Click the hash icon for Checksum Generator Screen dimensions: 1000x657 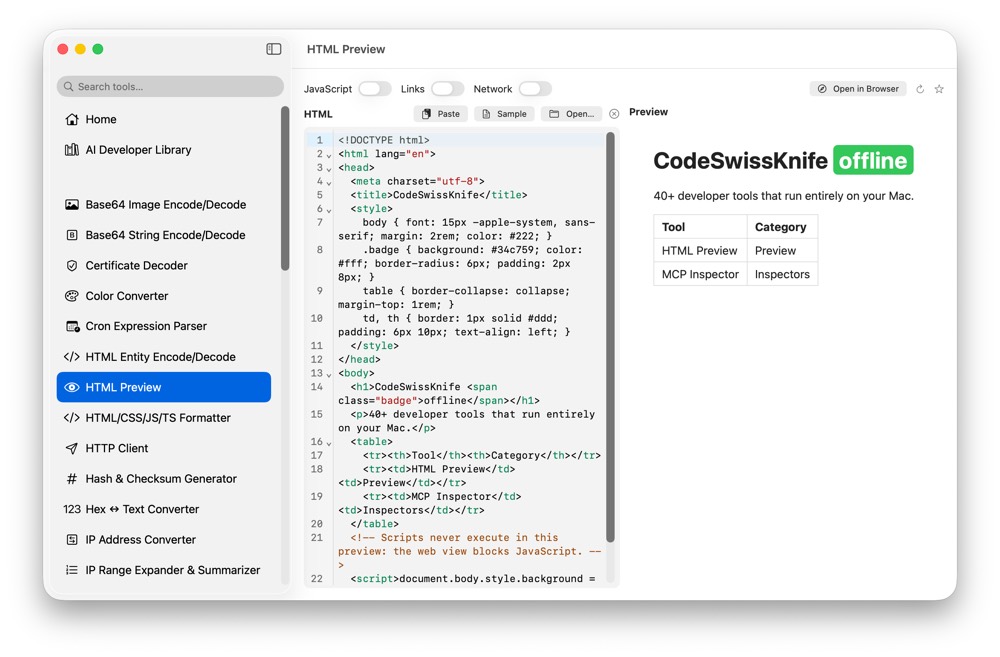72,478
